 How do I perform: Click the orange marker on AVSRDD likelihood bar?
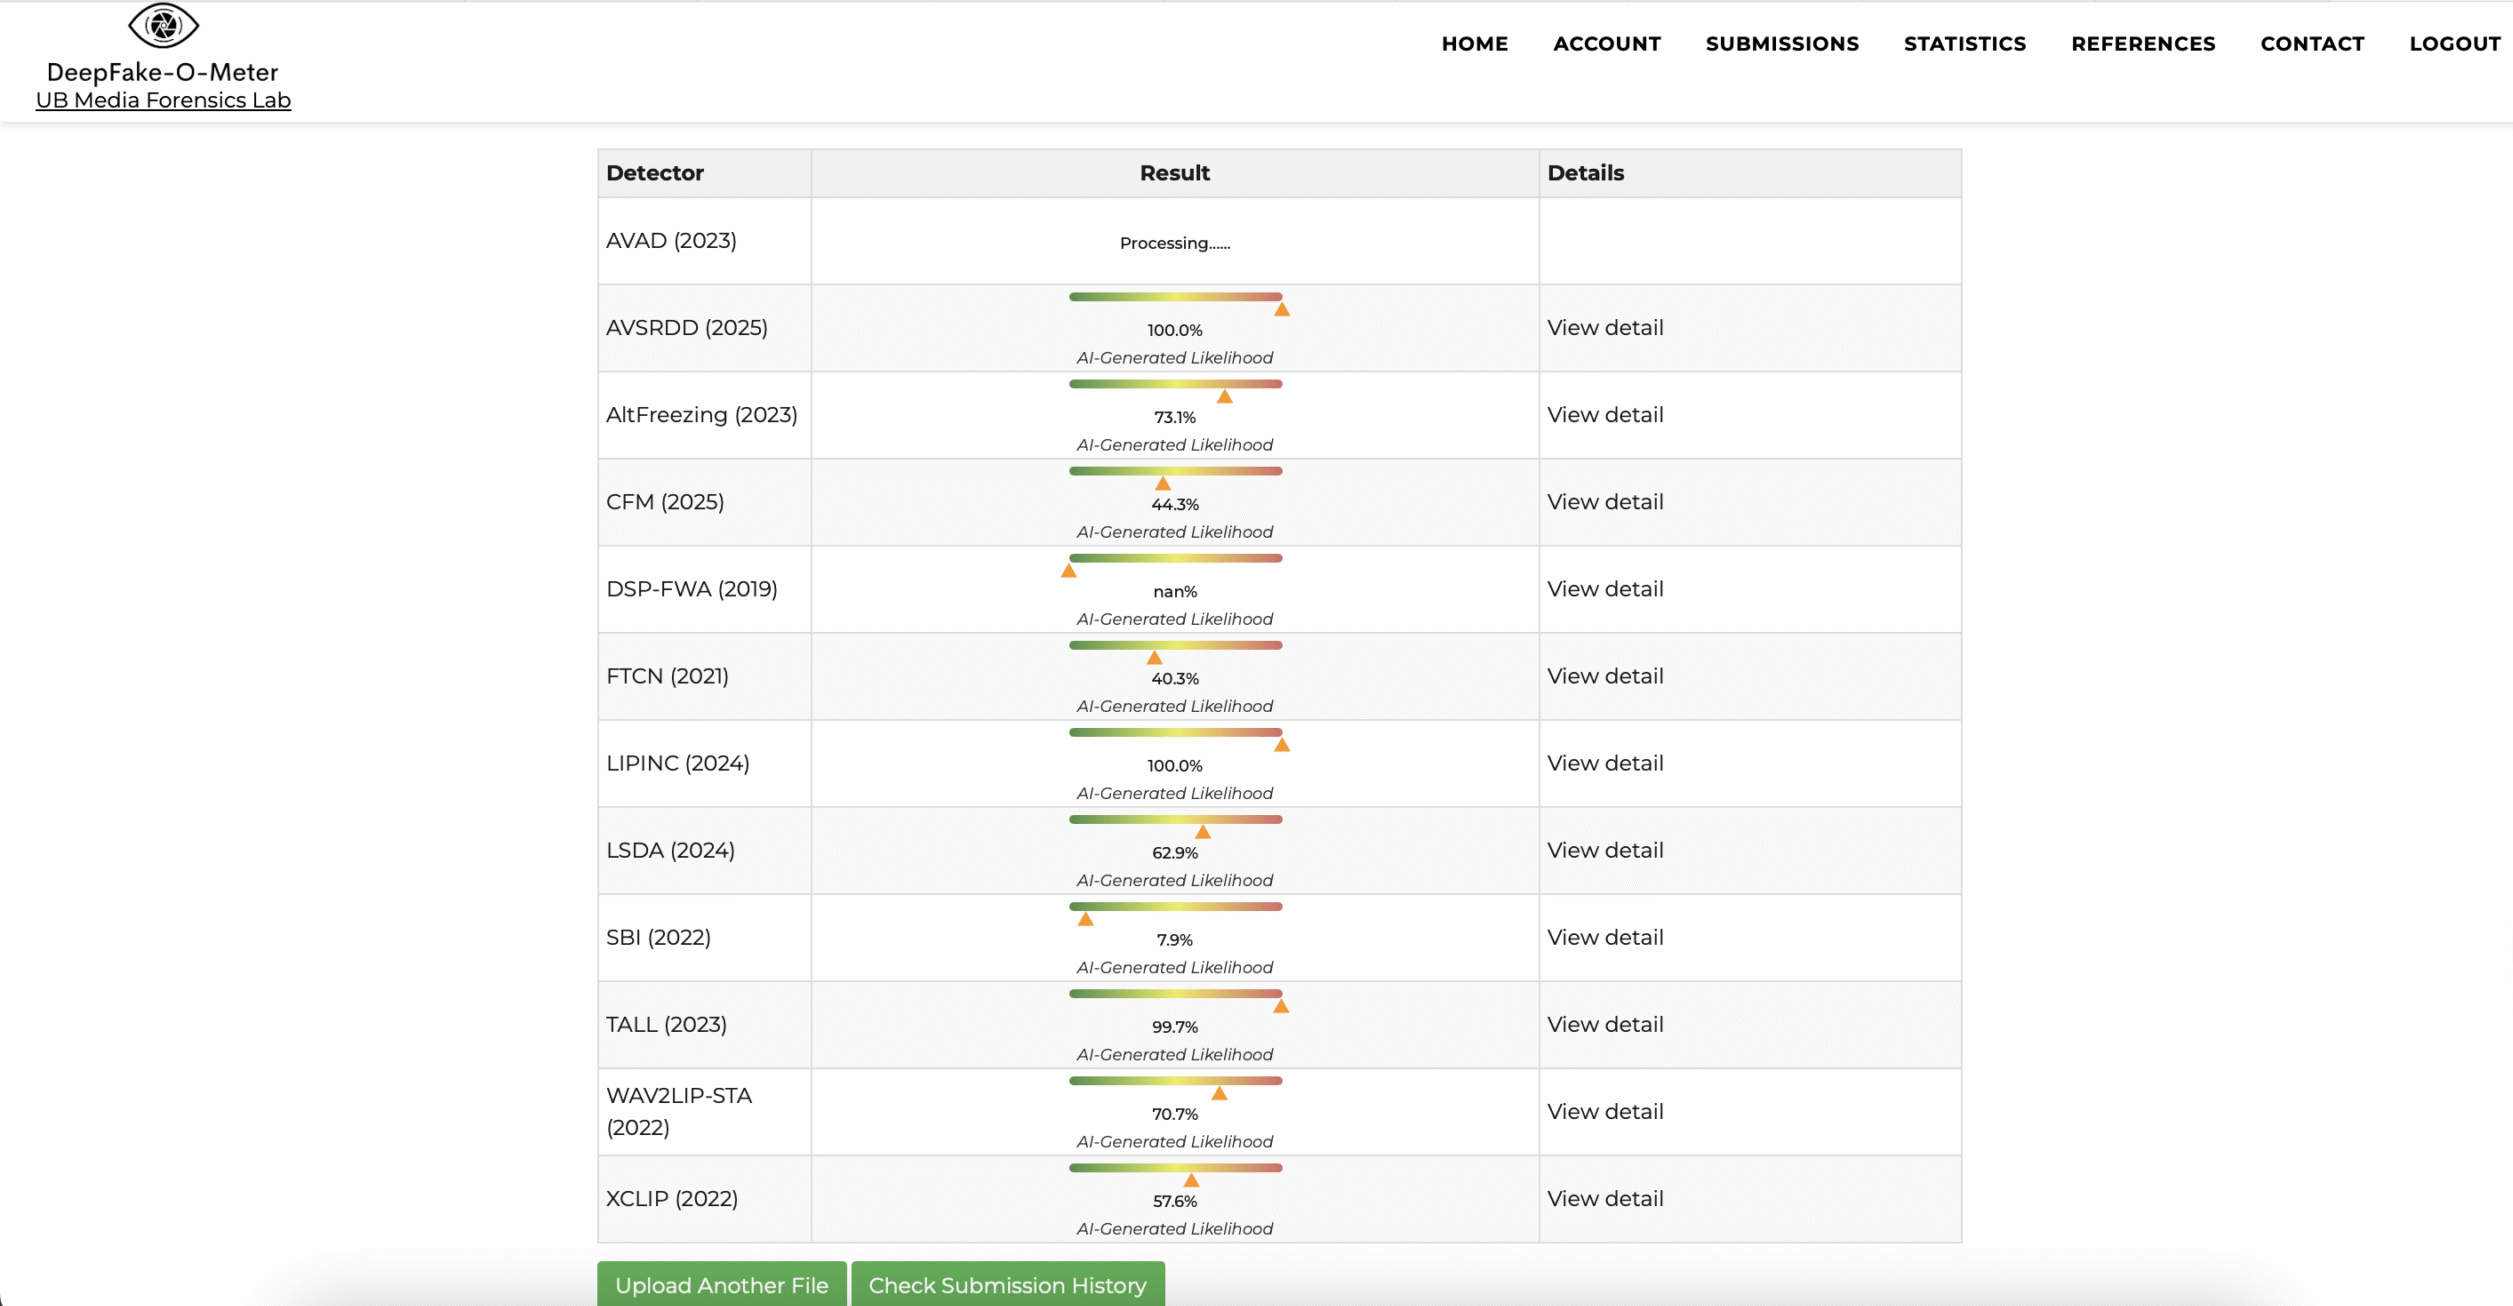(x=1281, y=310)
